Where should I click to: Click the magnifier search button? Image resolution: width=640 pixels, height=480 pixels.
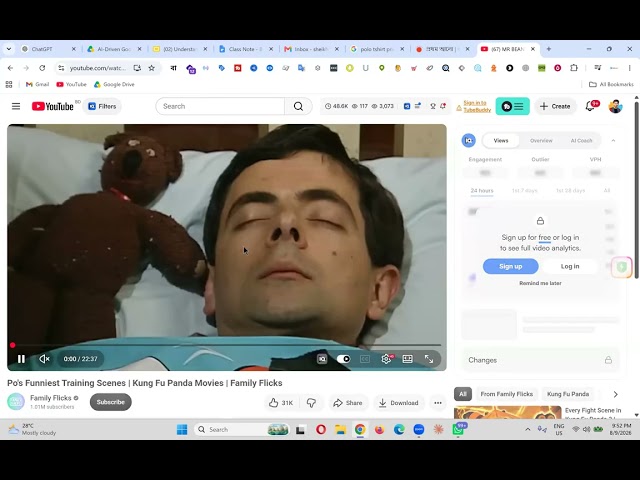click(x=298, y=107)
